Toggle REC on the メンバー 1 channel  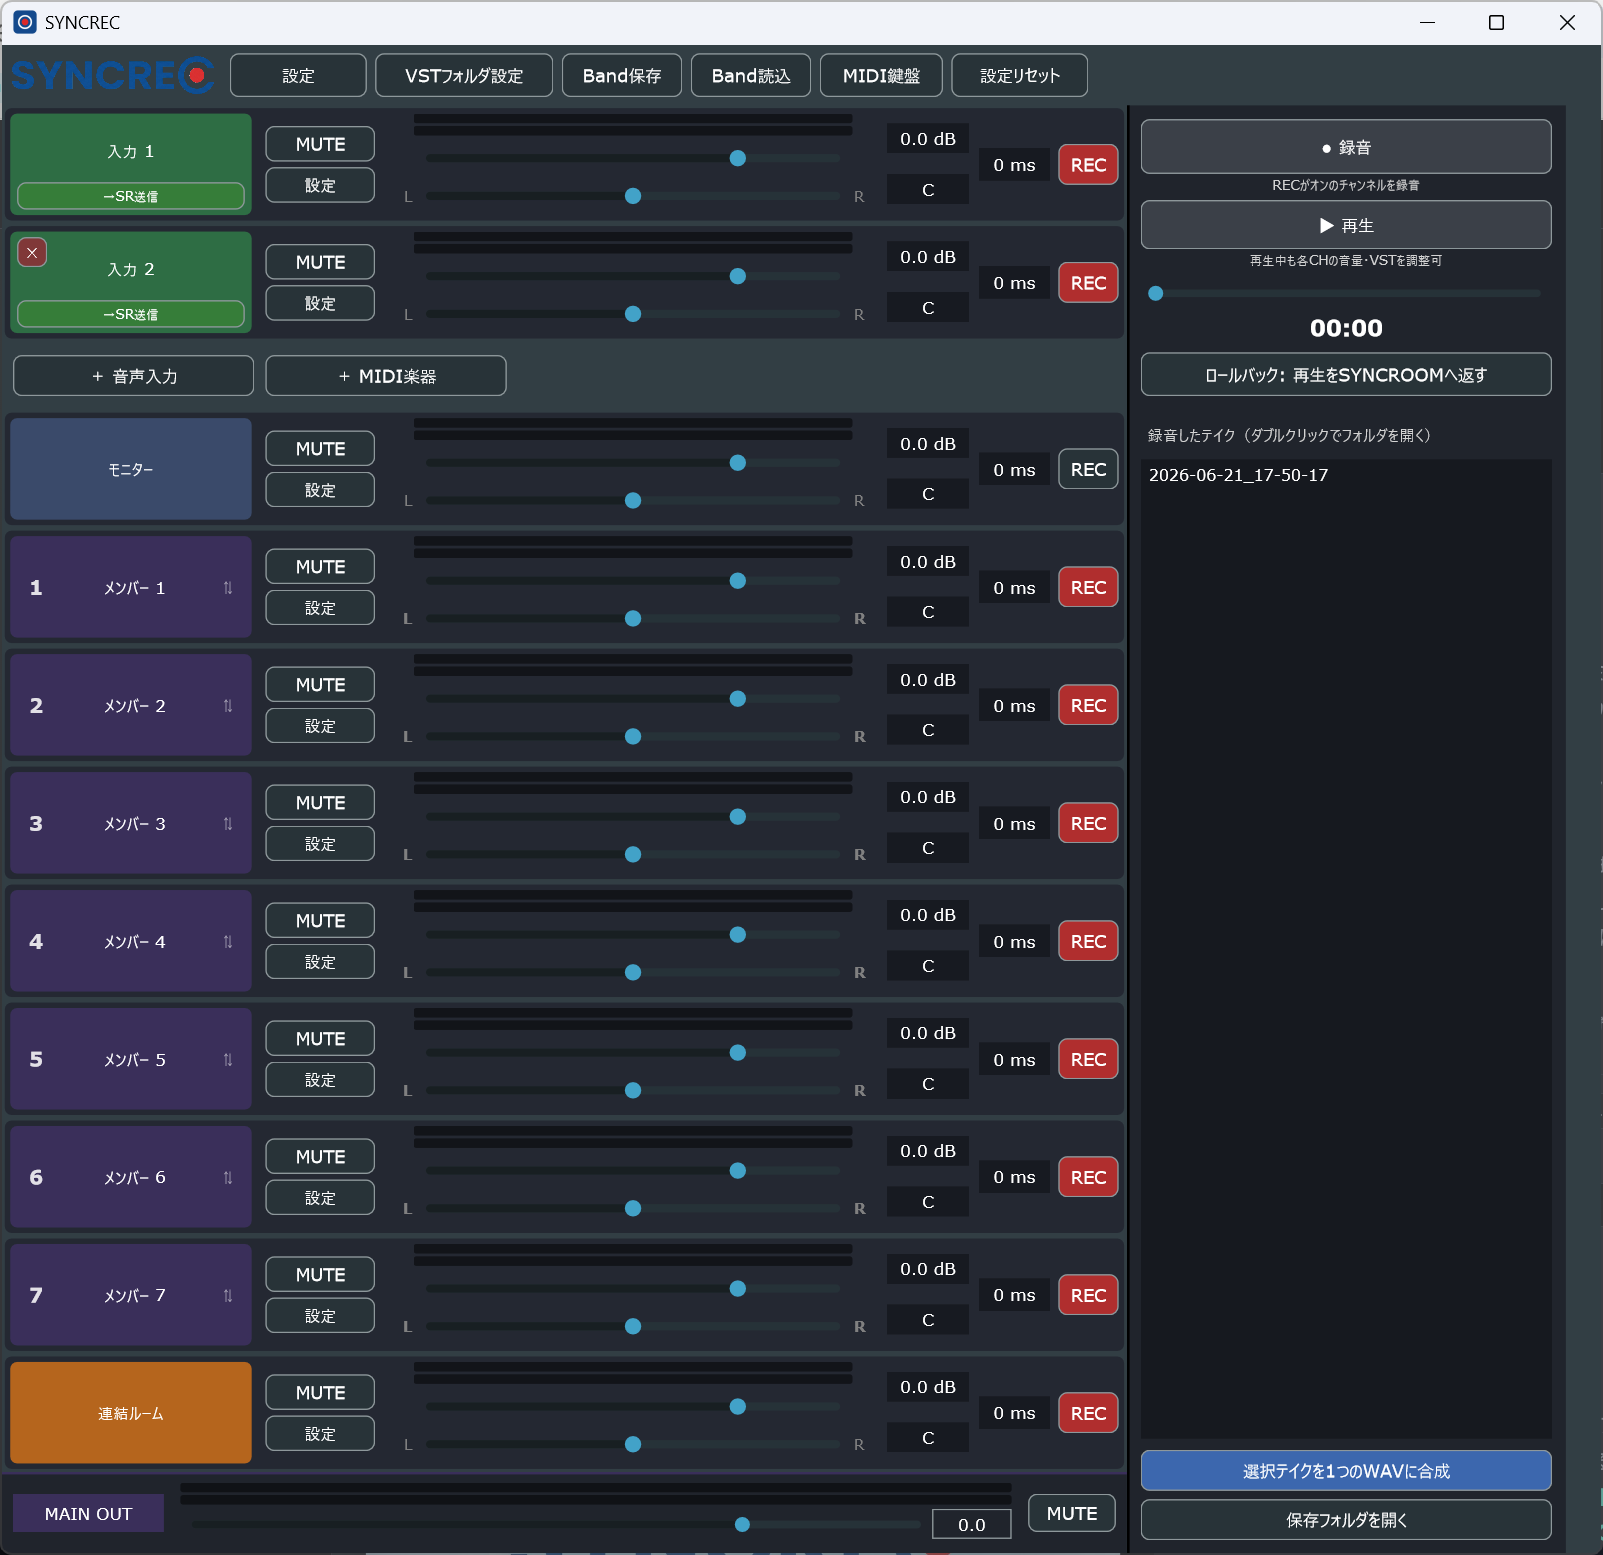(1088, 588)
